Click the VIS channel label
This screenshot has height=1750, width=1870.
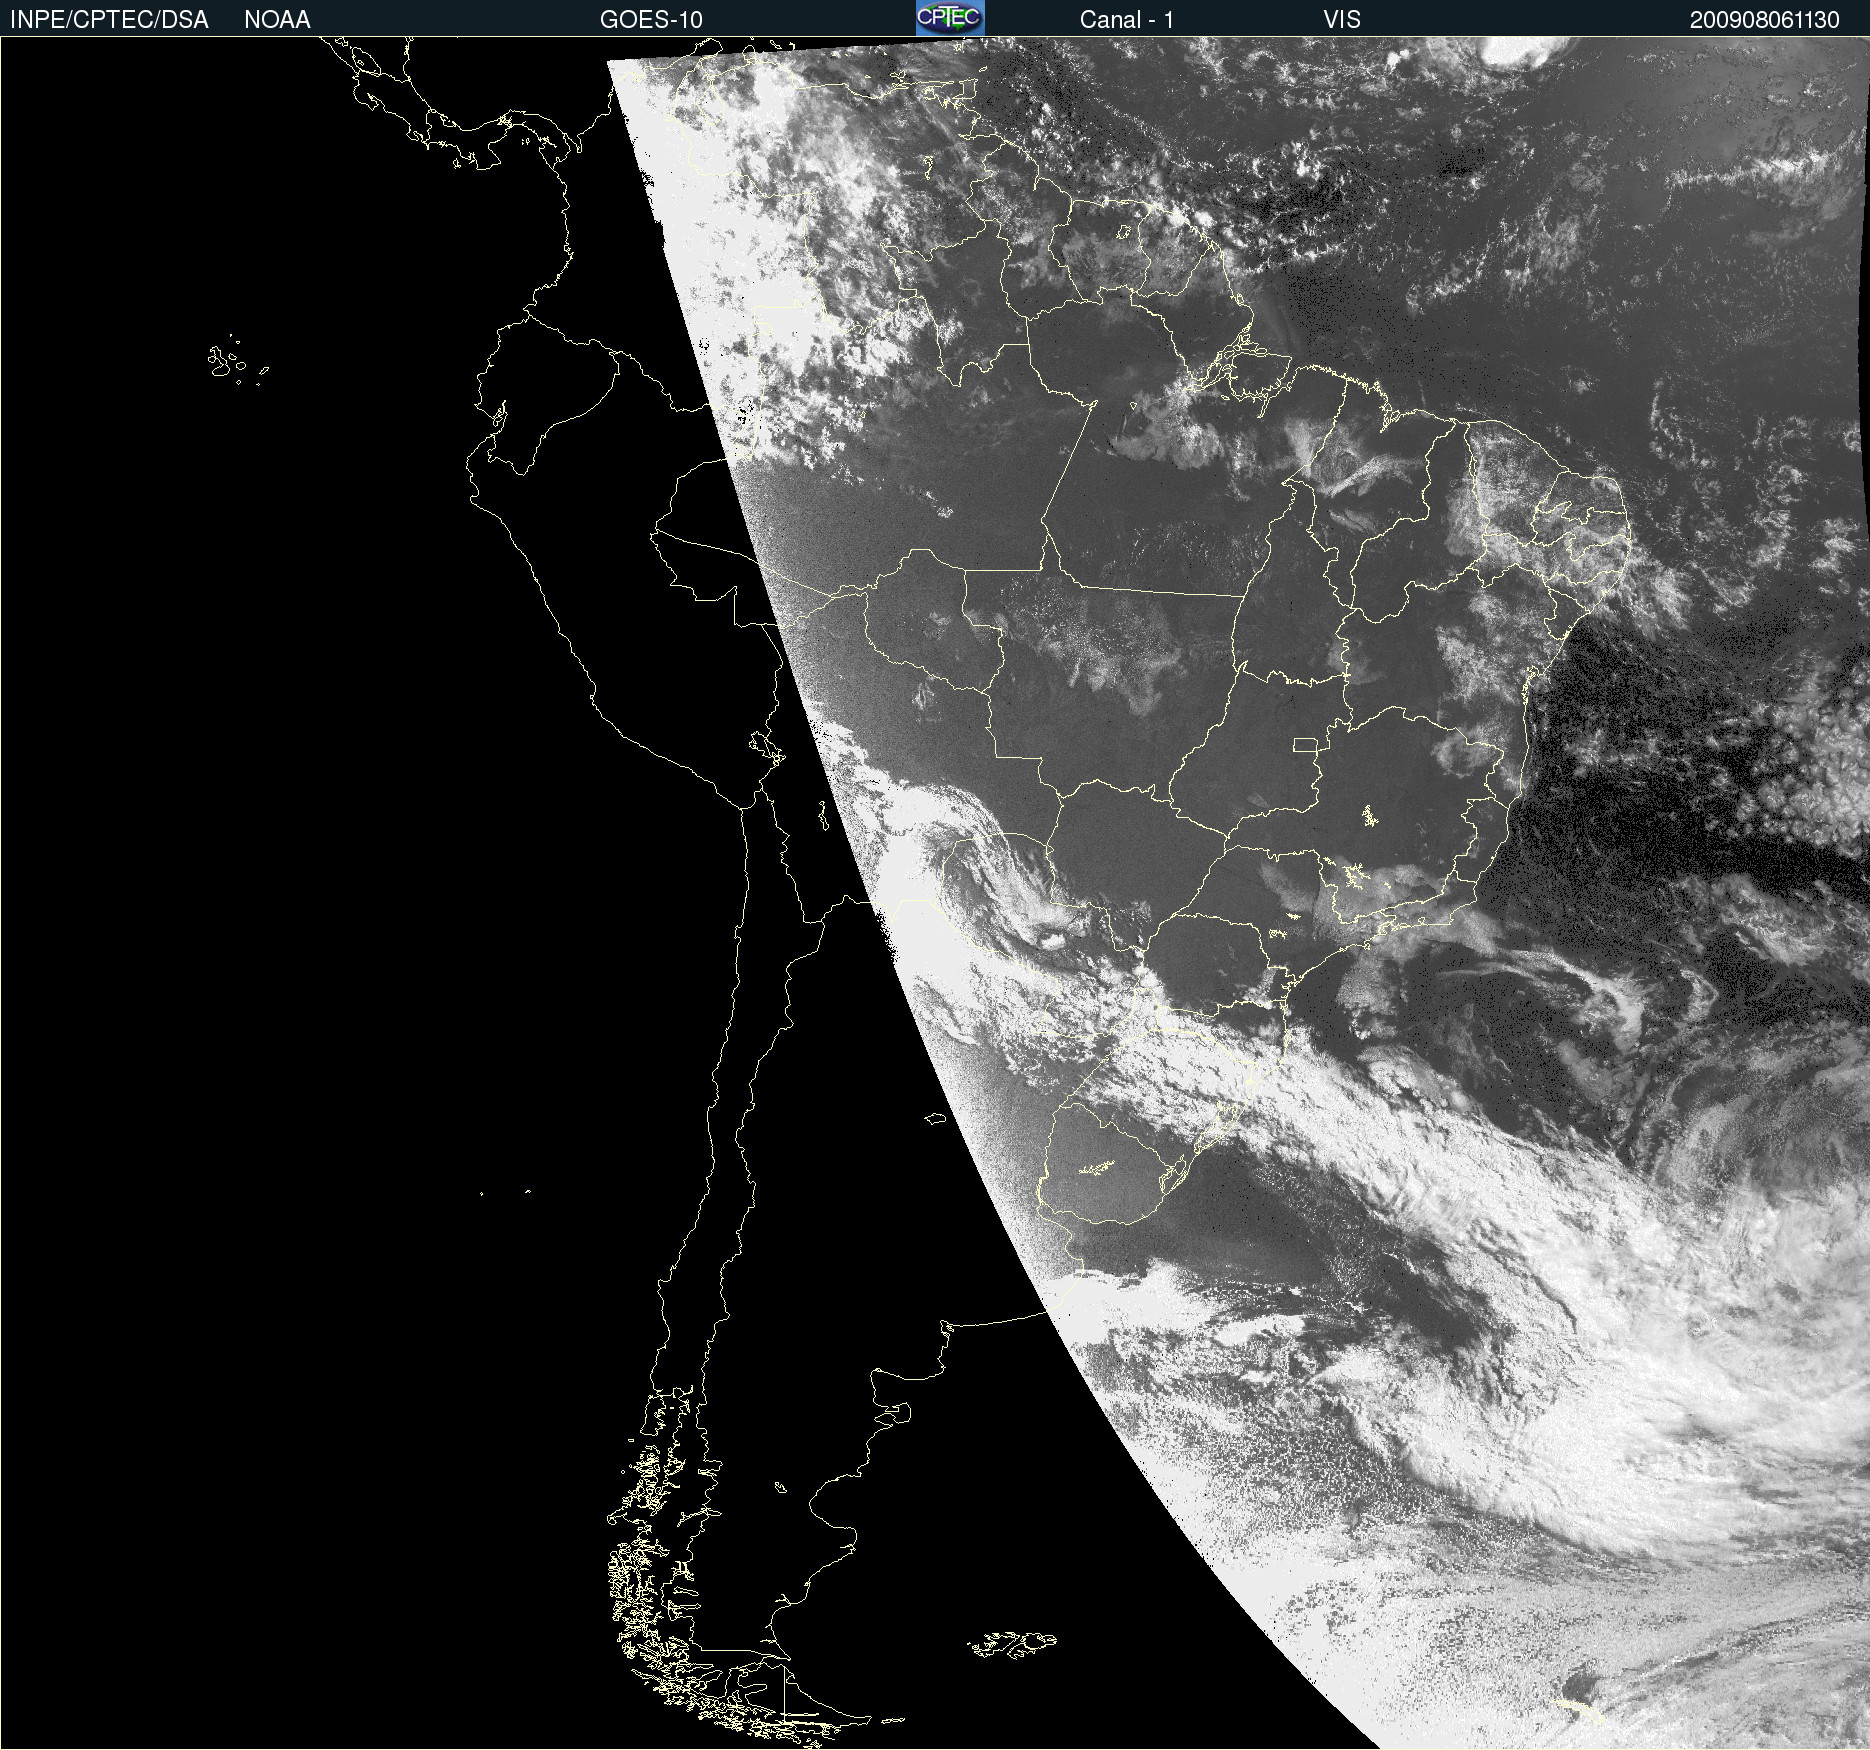(1342, 20)
